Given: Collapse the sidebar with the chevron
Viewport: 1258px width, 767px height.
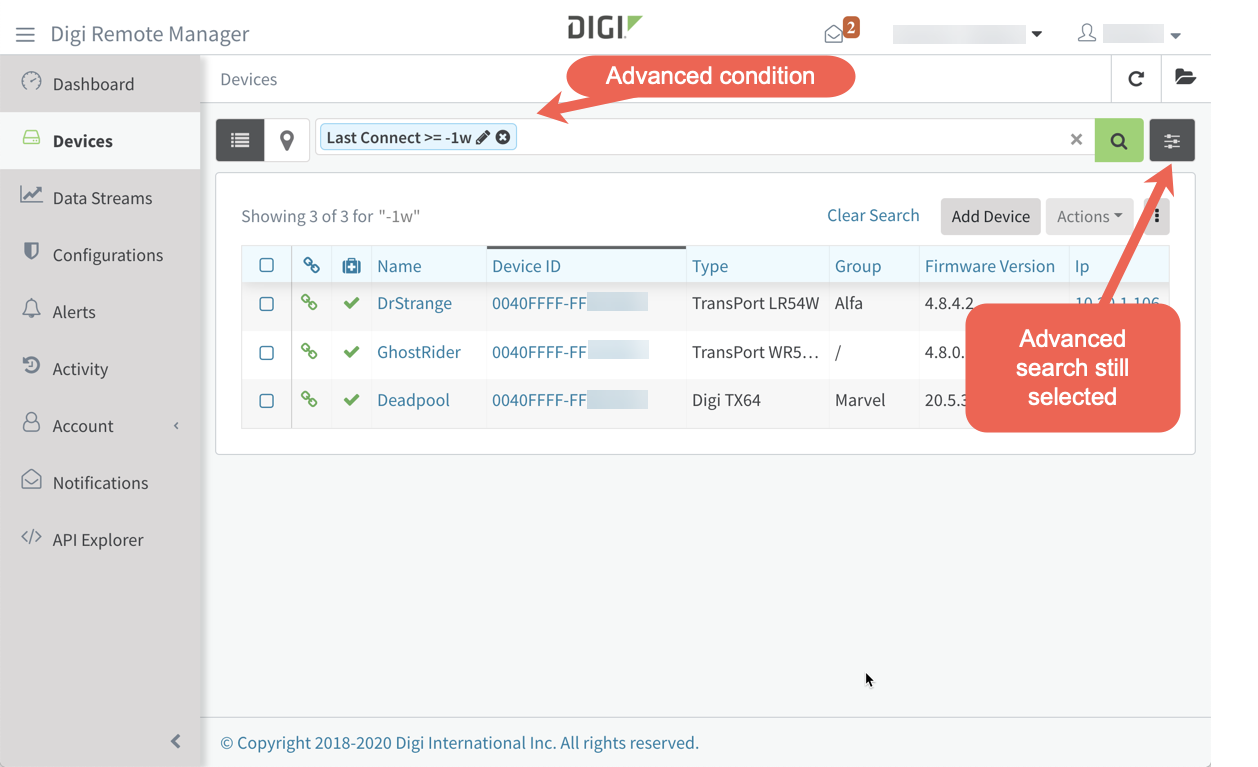Looking at the screenshot, I should [176, 741].
